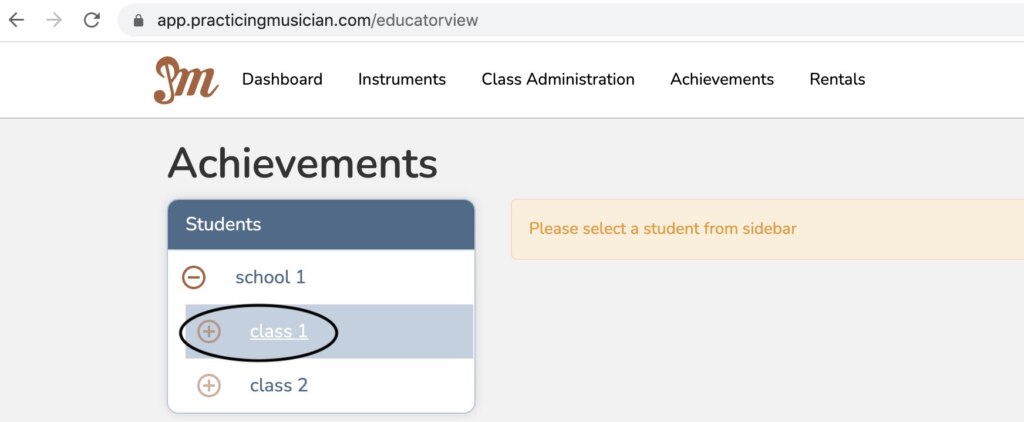
Task: Click the Achievements page heading
Action: pyautogui.click(x=302, y=163)
